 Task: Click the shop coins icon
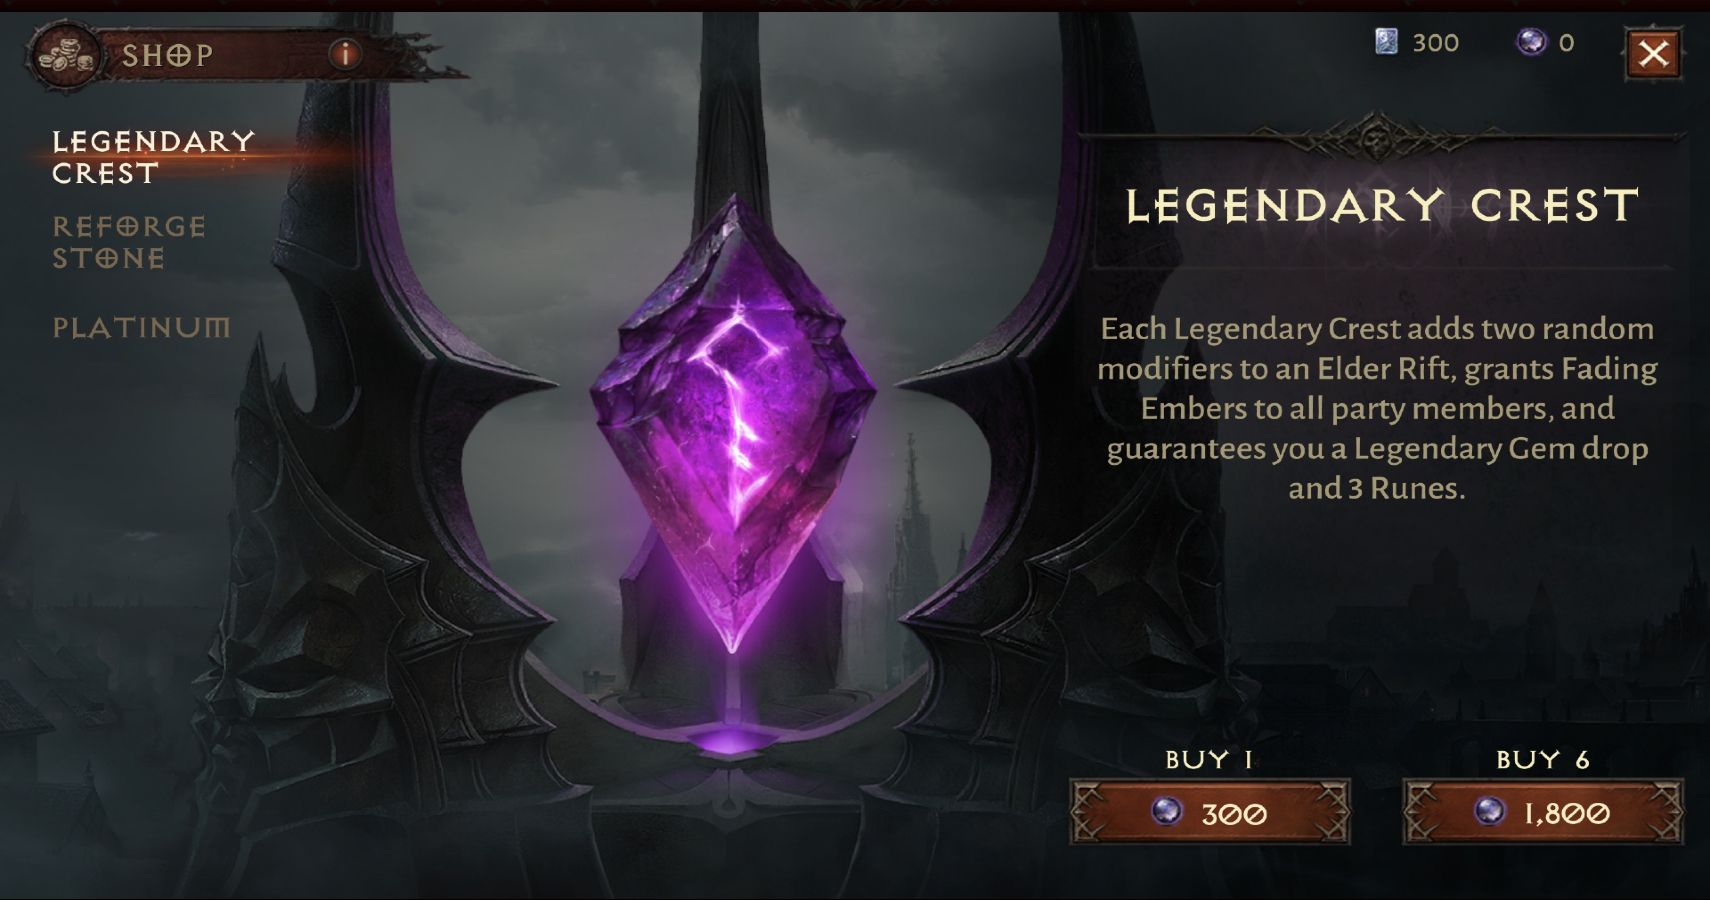tap(65, 56)
